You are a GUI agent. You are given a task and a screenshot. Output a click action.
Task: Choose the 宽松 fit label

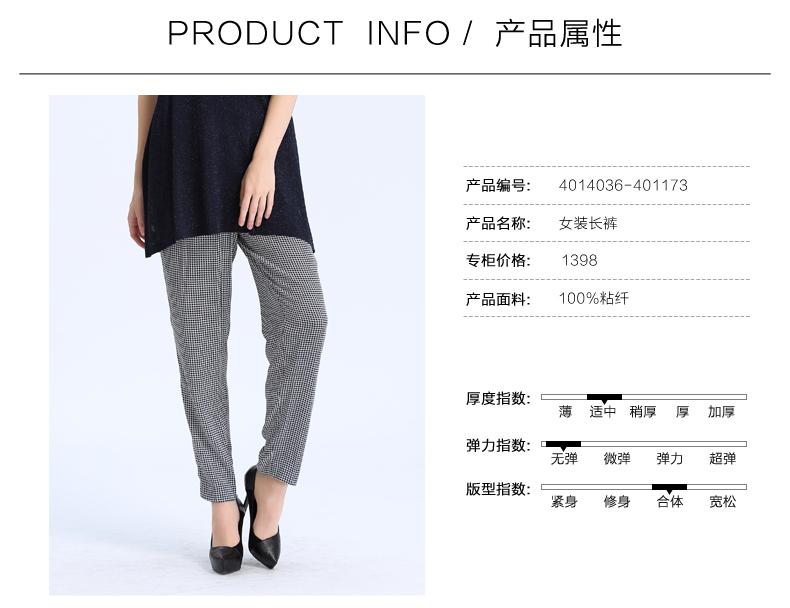coord(722,502)
